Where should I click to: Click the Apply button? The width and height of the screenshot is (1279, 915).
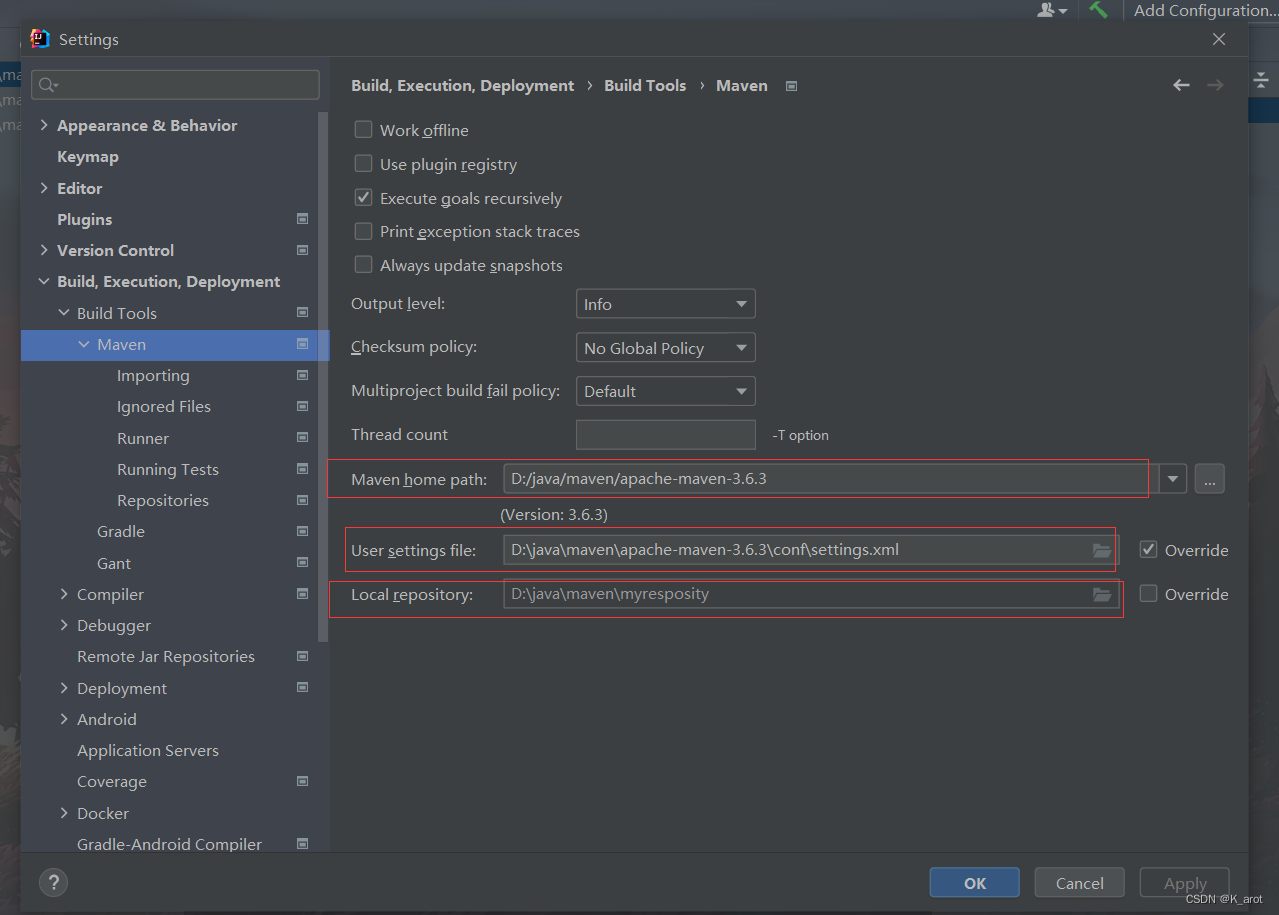coord(1185,883)
